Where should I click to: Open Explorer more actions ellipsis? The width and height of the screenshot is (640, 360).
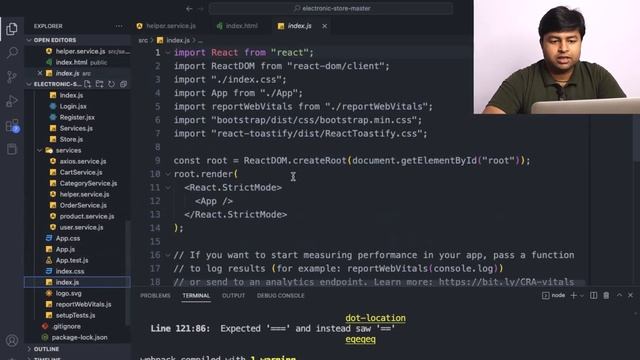point(119,26)
